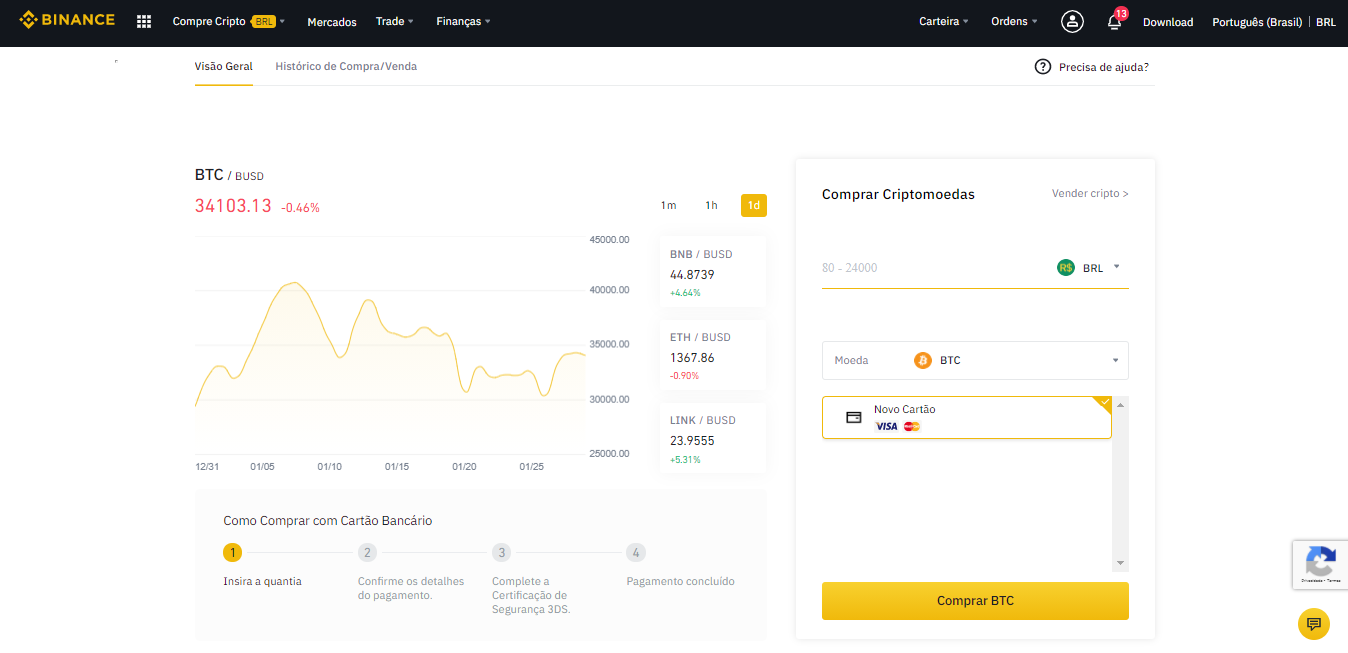Click the -0.46% price change text
Viewport: 1348px width, 653px height.
click(300, 208)
